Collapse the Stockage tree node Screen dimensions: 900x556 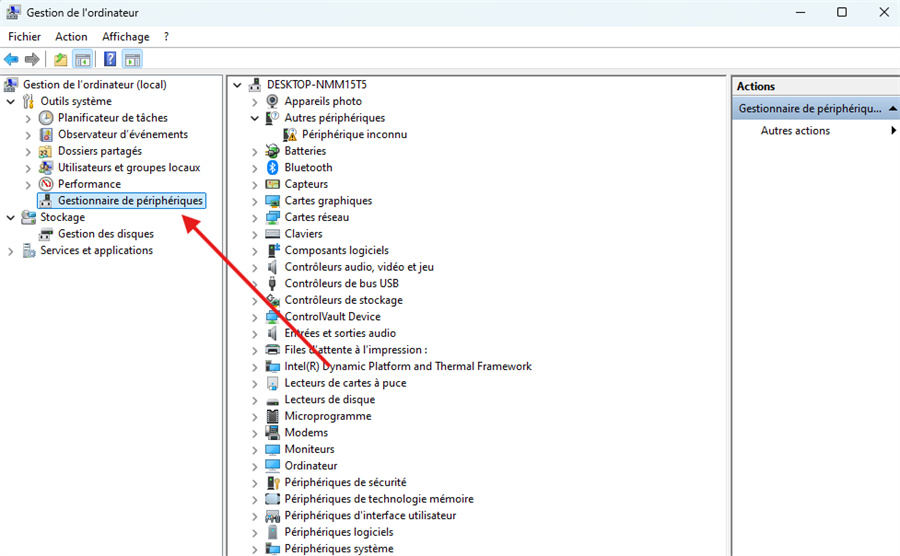(x=10, y=217)
